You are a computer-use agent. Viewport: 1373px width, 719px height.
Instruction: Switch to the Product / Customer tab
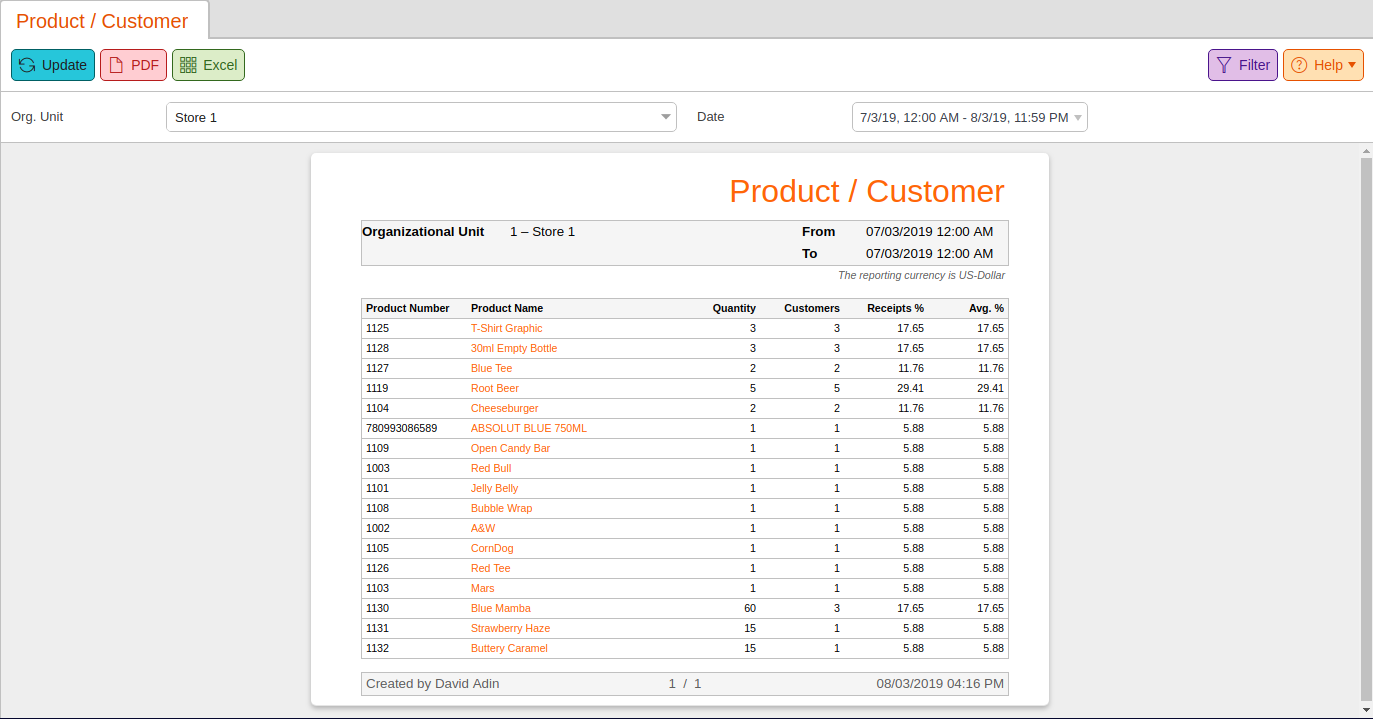(103, 21)
